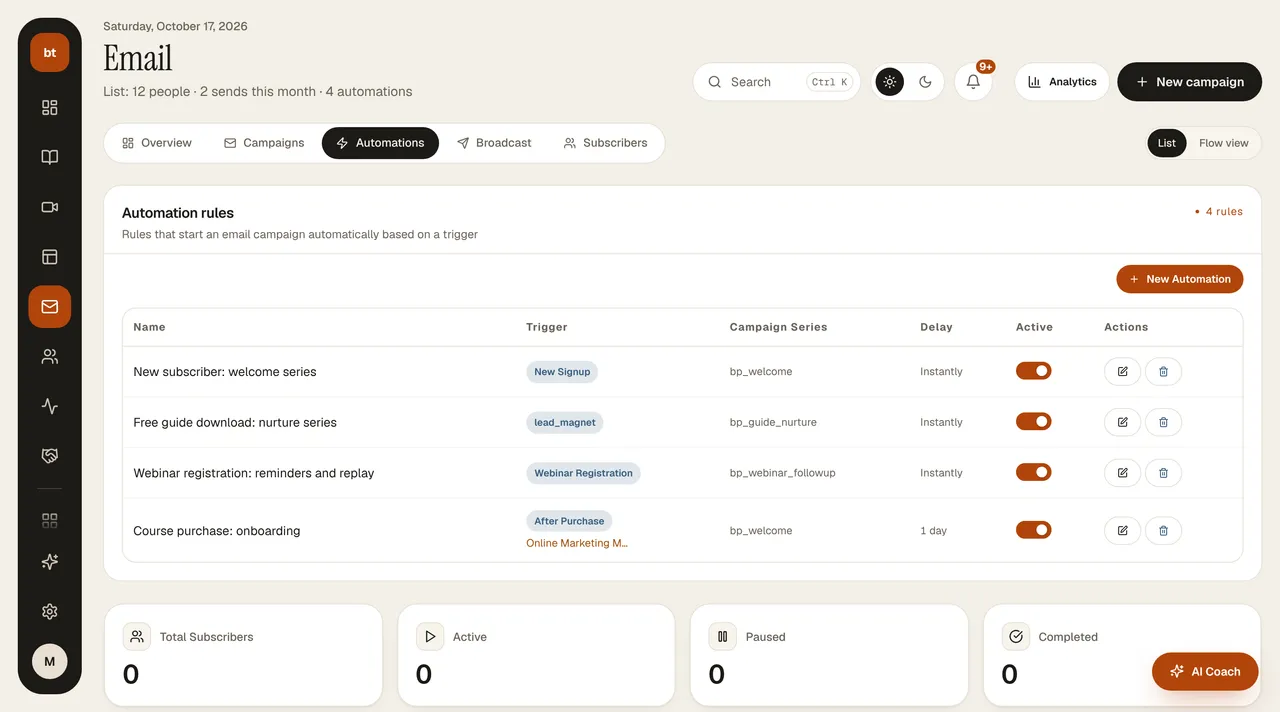Click the After Purchase trigger badge
Screen dimensions: 1280x712
[x=569, y=521]
